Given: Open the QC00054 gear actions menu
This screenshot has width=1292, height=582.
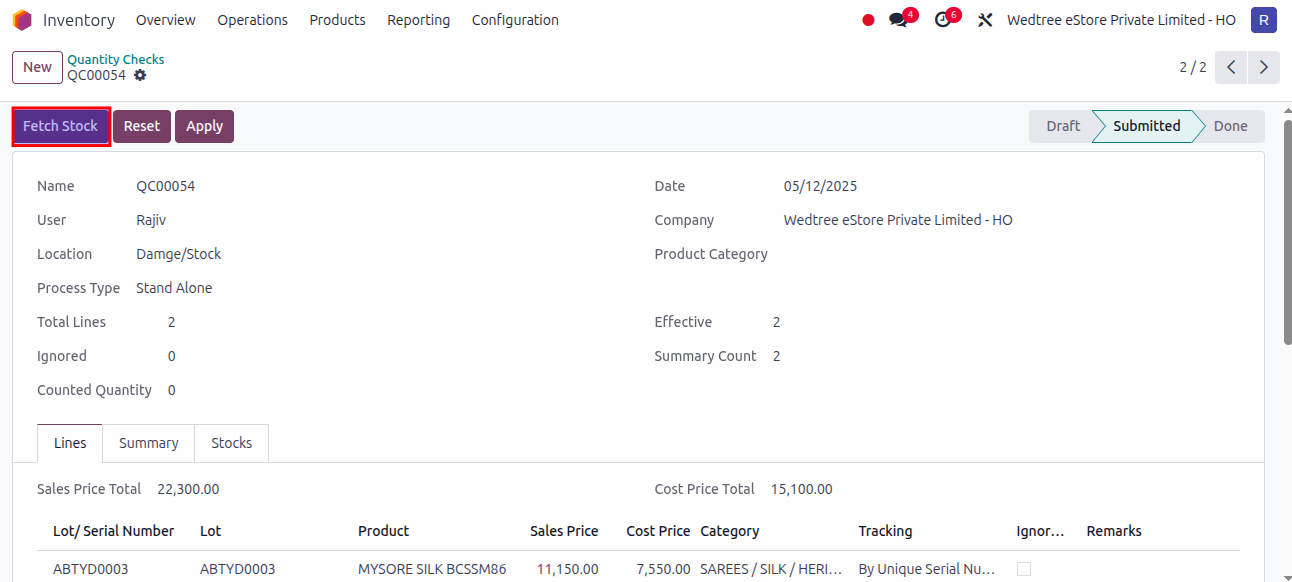Looking at the screenshot, I should click(140, 75).
